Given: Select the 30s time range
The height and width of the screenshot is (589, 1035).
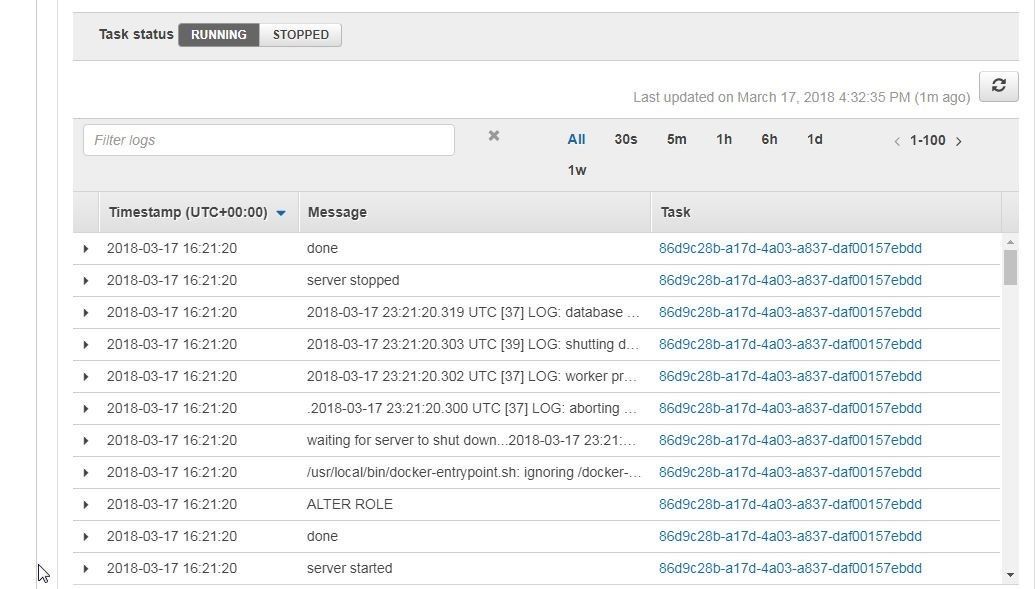Looking at the screenshot, I should (x=626, y=139).
